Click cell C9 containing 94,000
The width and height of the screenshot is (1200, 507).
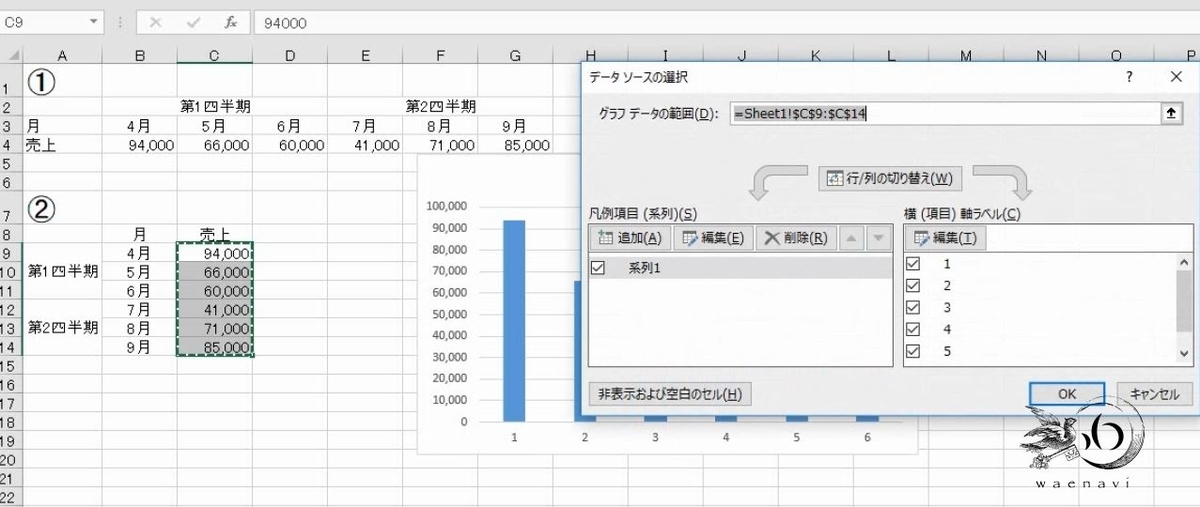215,253
